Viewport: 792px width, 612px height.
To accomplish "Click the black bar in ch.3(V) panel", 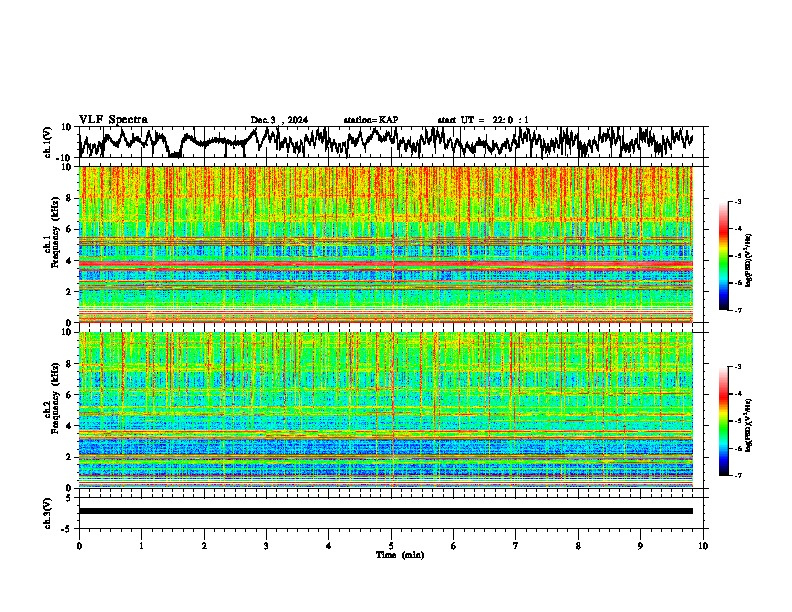I will click(x=386, y=511).
